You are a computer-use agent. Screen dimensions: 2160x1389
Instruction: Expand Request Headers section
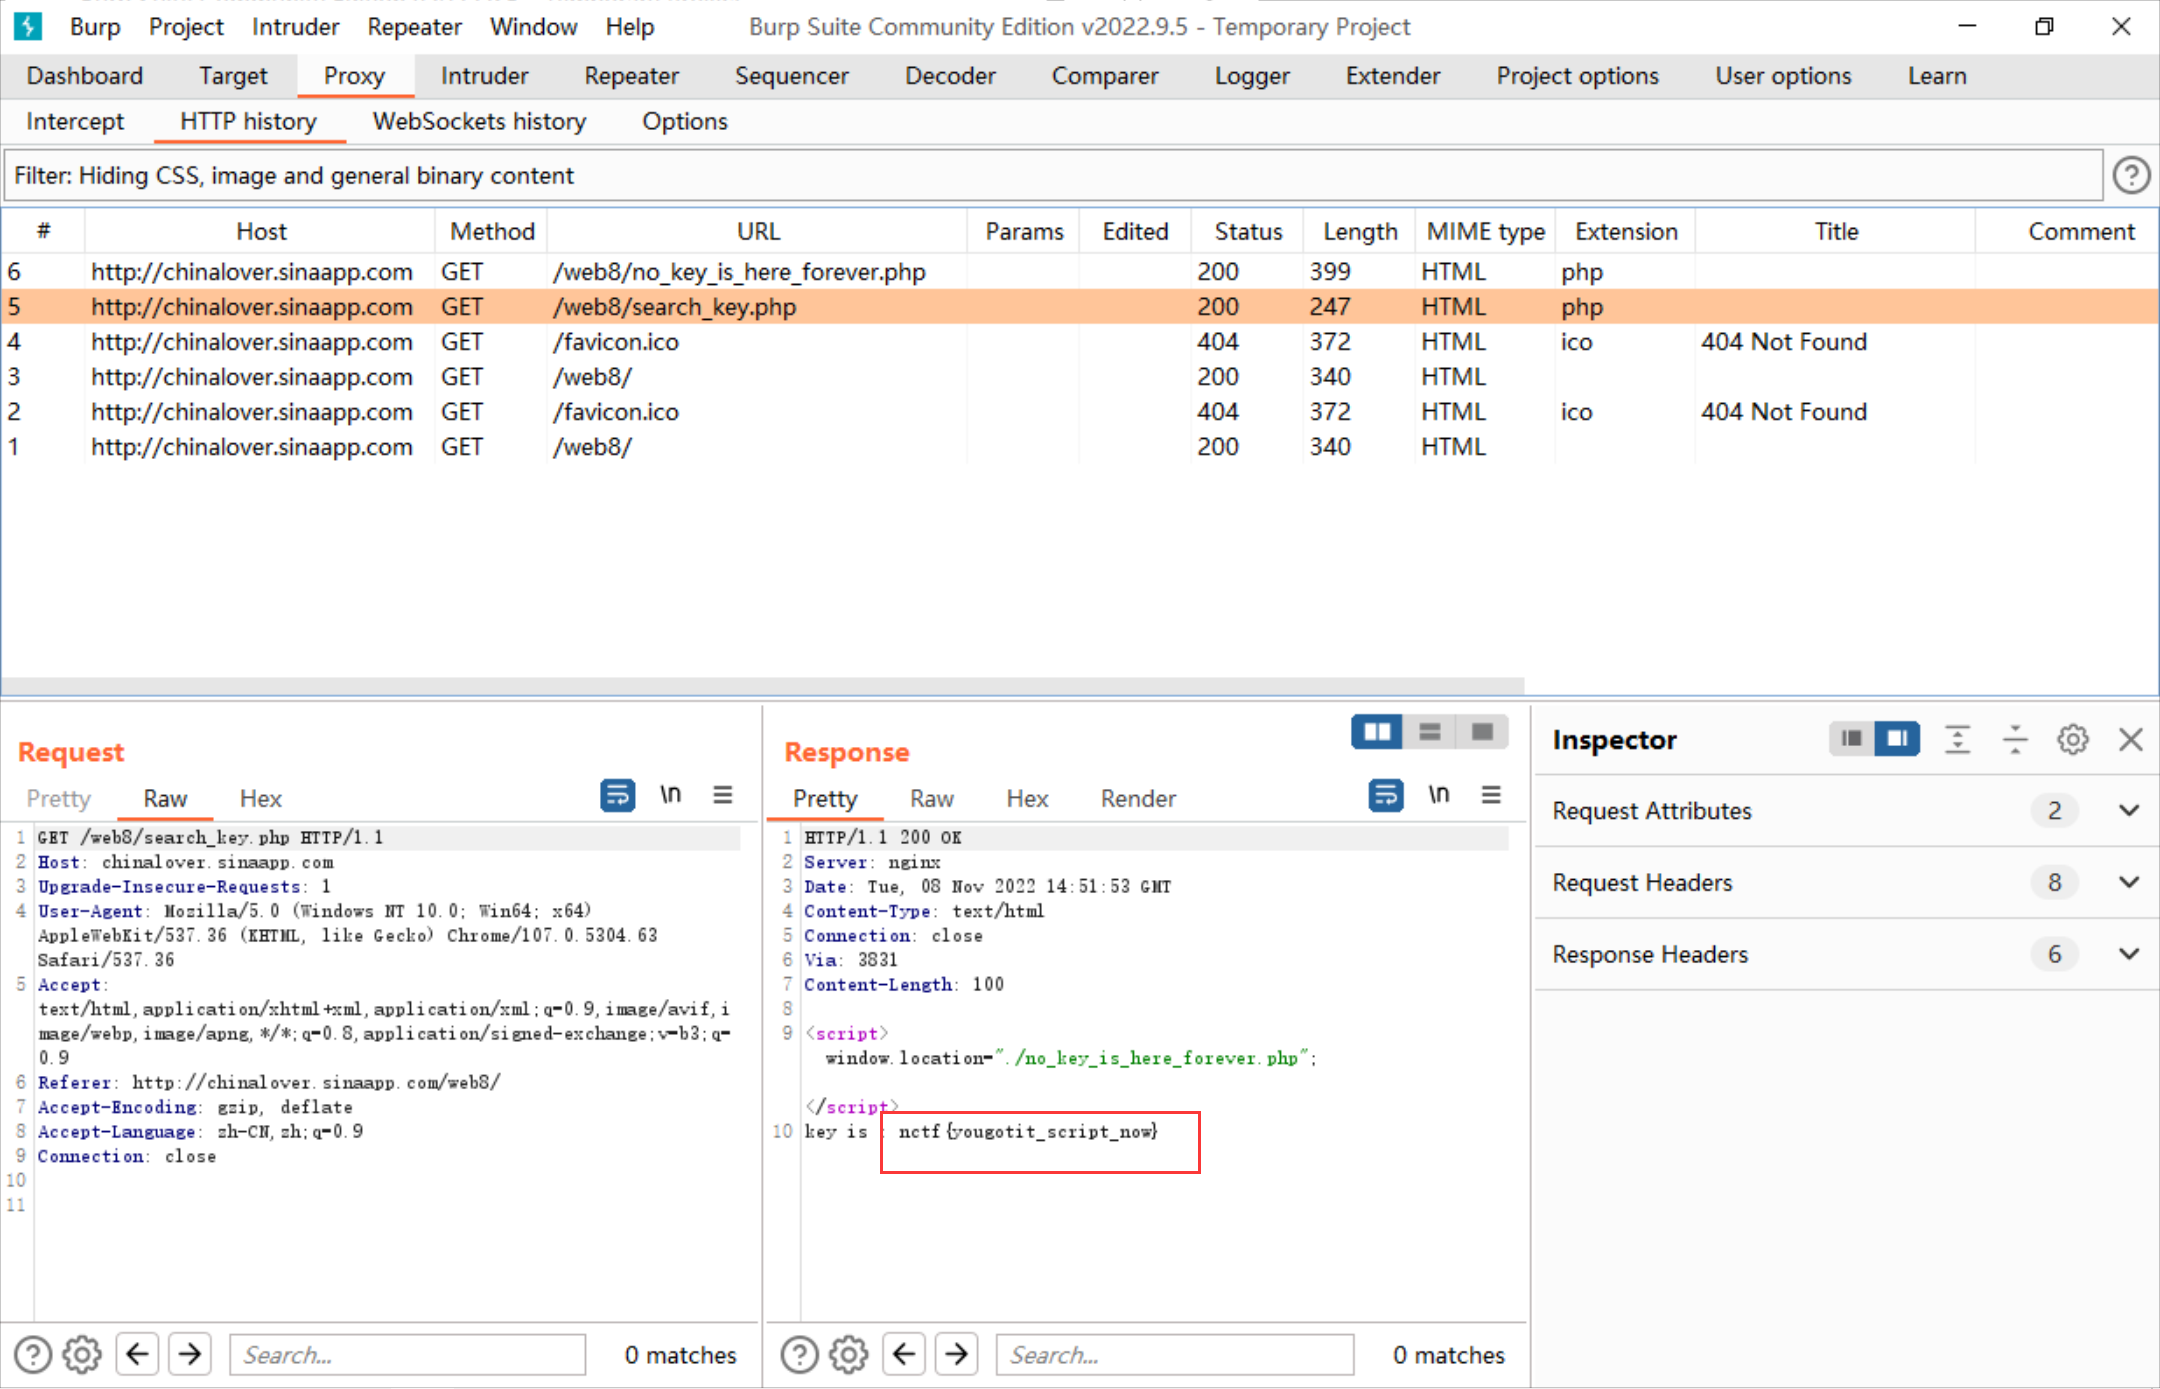(x=2129, y=883)
